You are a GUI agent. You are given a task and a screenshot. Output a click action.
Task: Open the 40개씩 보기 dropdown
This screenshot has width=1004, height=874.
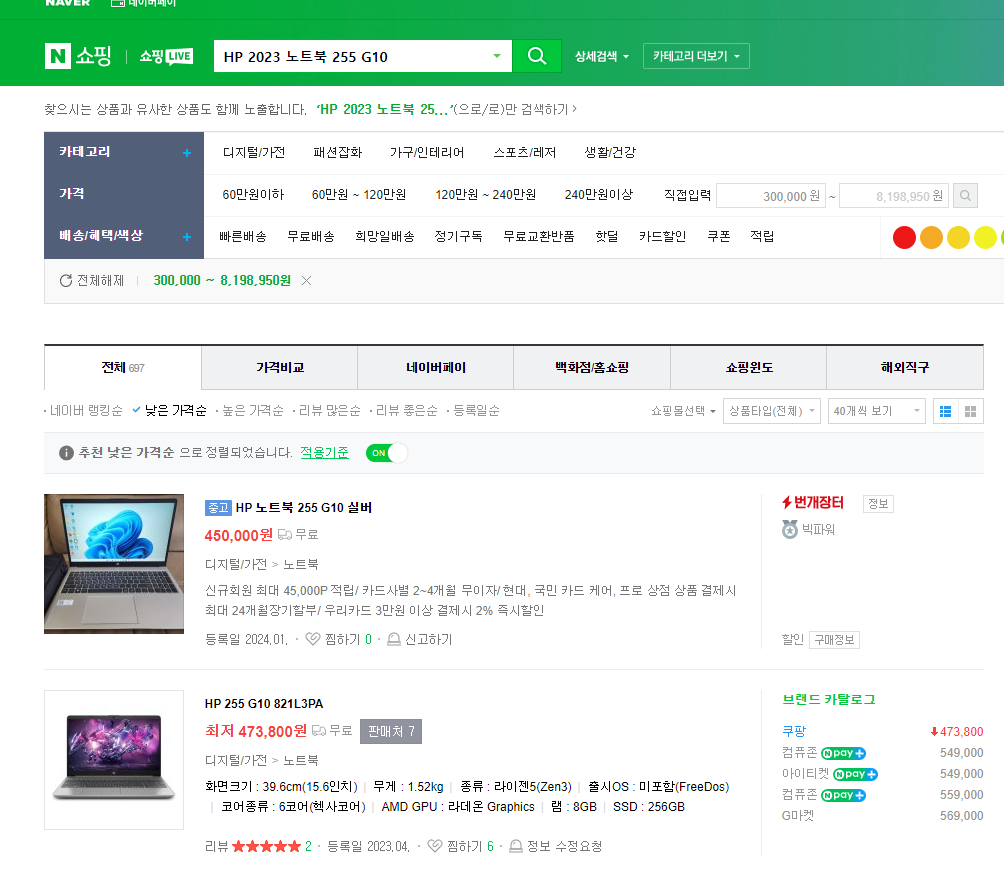[876, 411]
